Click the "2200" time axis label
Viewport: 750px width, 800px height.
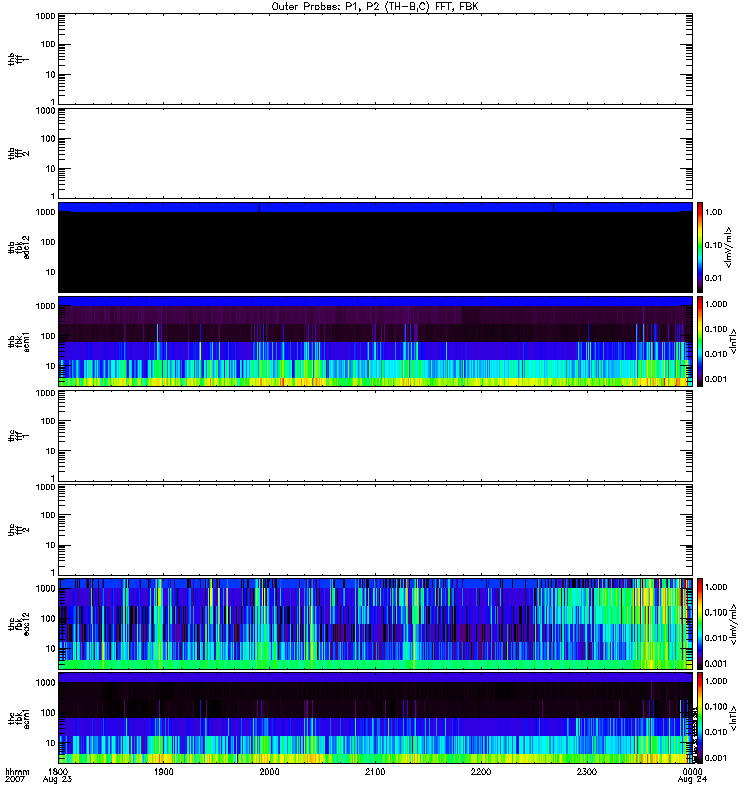(x=481, y=771)
